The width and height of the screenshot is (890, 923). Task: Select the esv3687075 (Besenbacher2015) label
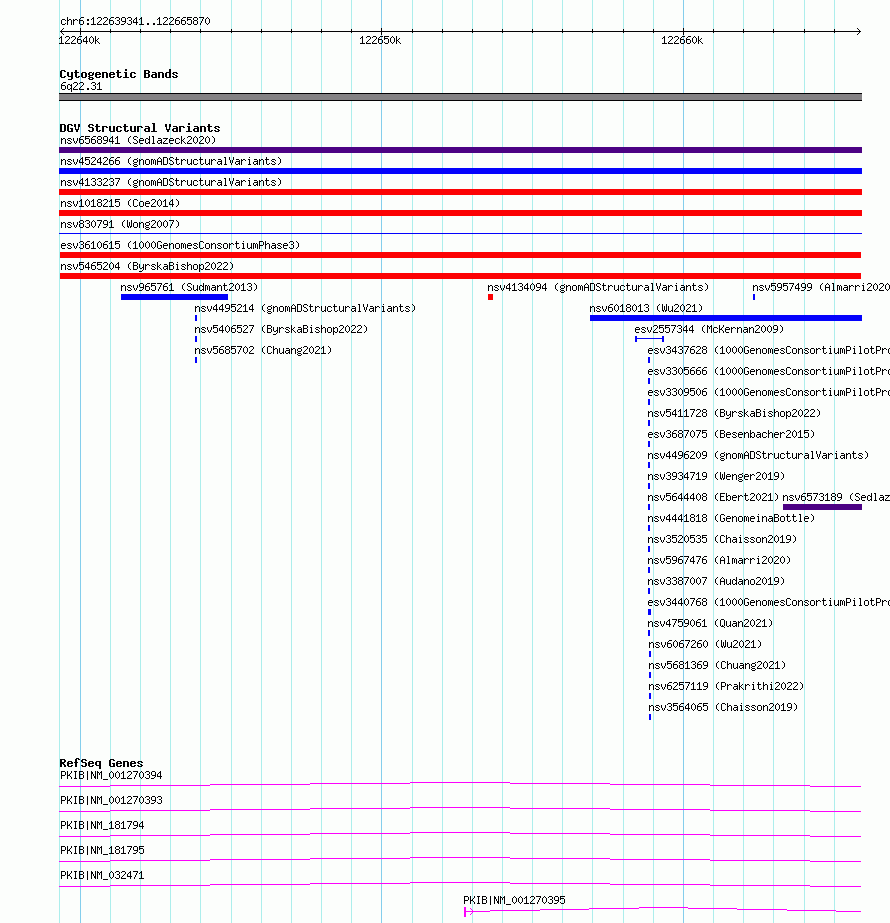point(731,434)
